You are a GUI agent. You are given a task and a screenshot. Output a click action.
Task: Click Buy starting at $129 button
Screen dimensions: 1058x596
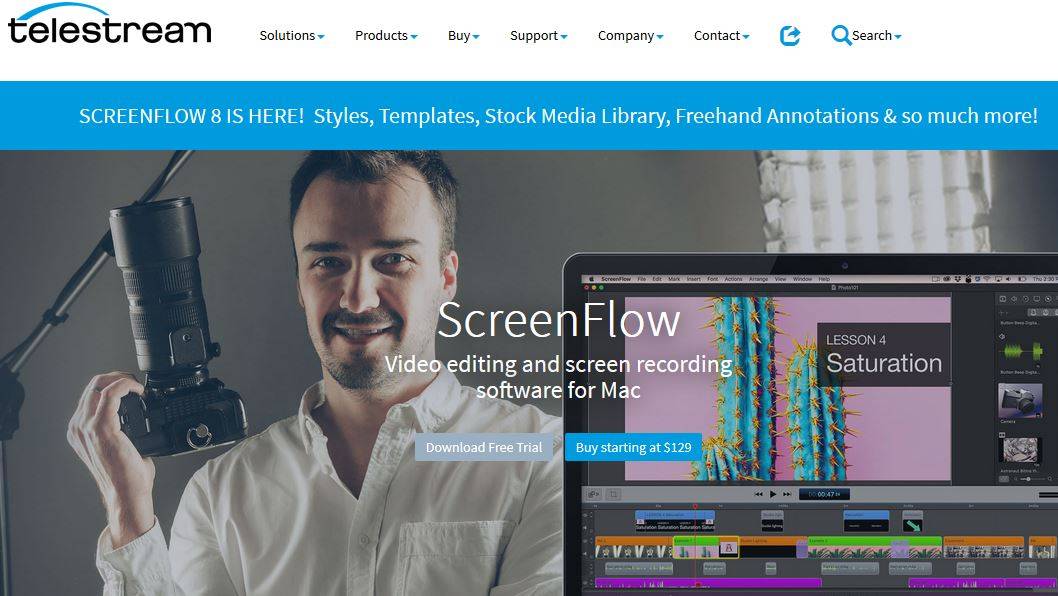(633, 448)
